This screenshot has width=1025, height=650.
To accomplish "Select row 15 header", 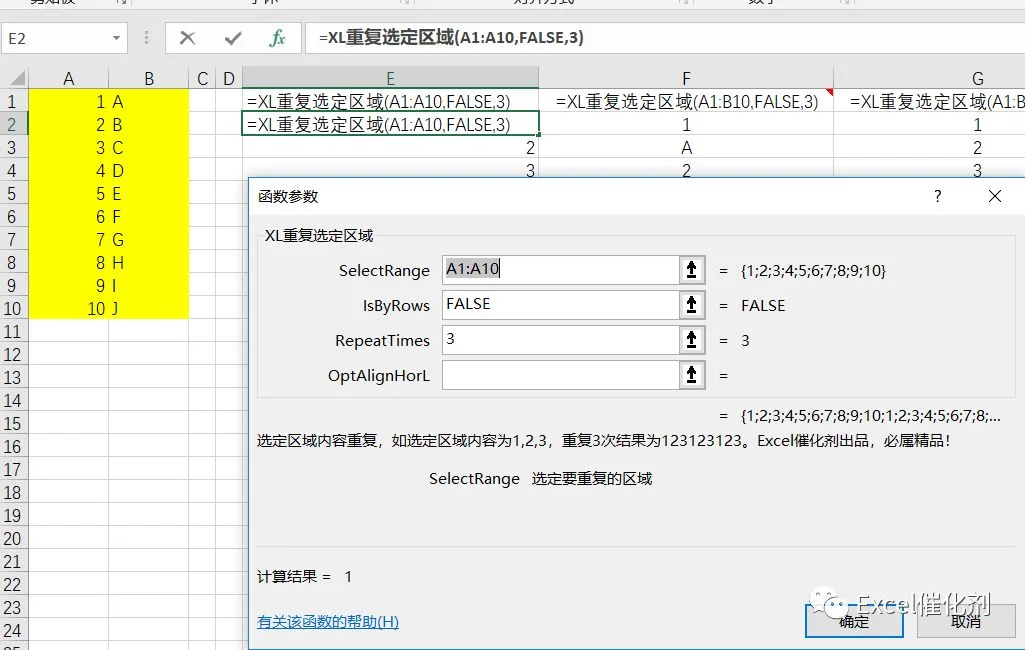I will click(x=14, y=423).
